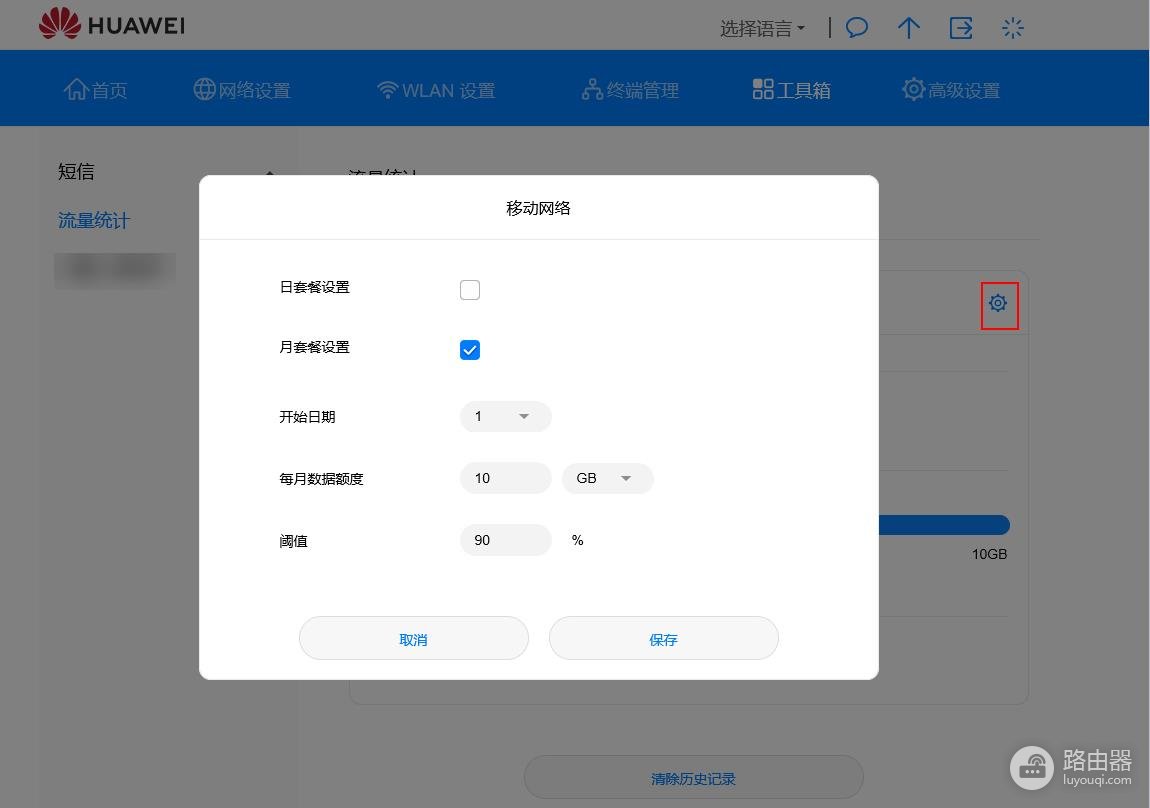Enable the 日套餐设置 checkbox

(x=470, y=290)
